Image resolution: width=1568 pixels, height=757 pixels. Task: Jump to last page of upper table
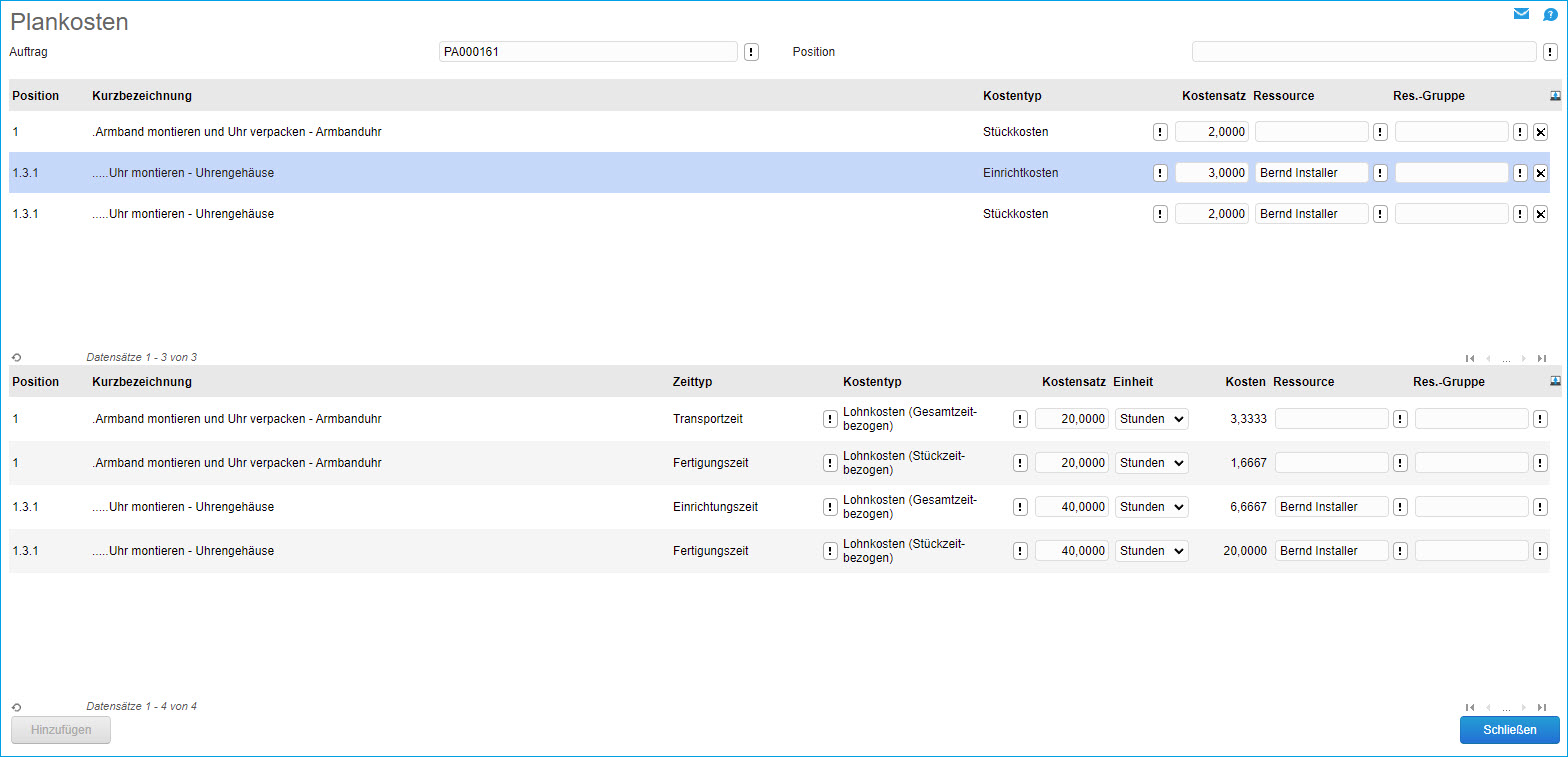[1542, 358]
